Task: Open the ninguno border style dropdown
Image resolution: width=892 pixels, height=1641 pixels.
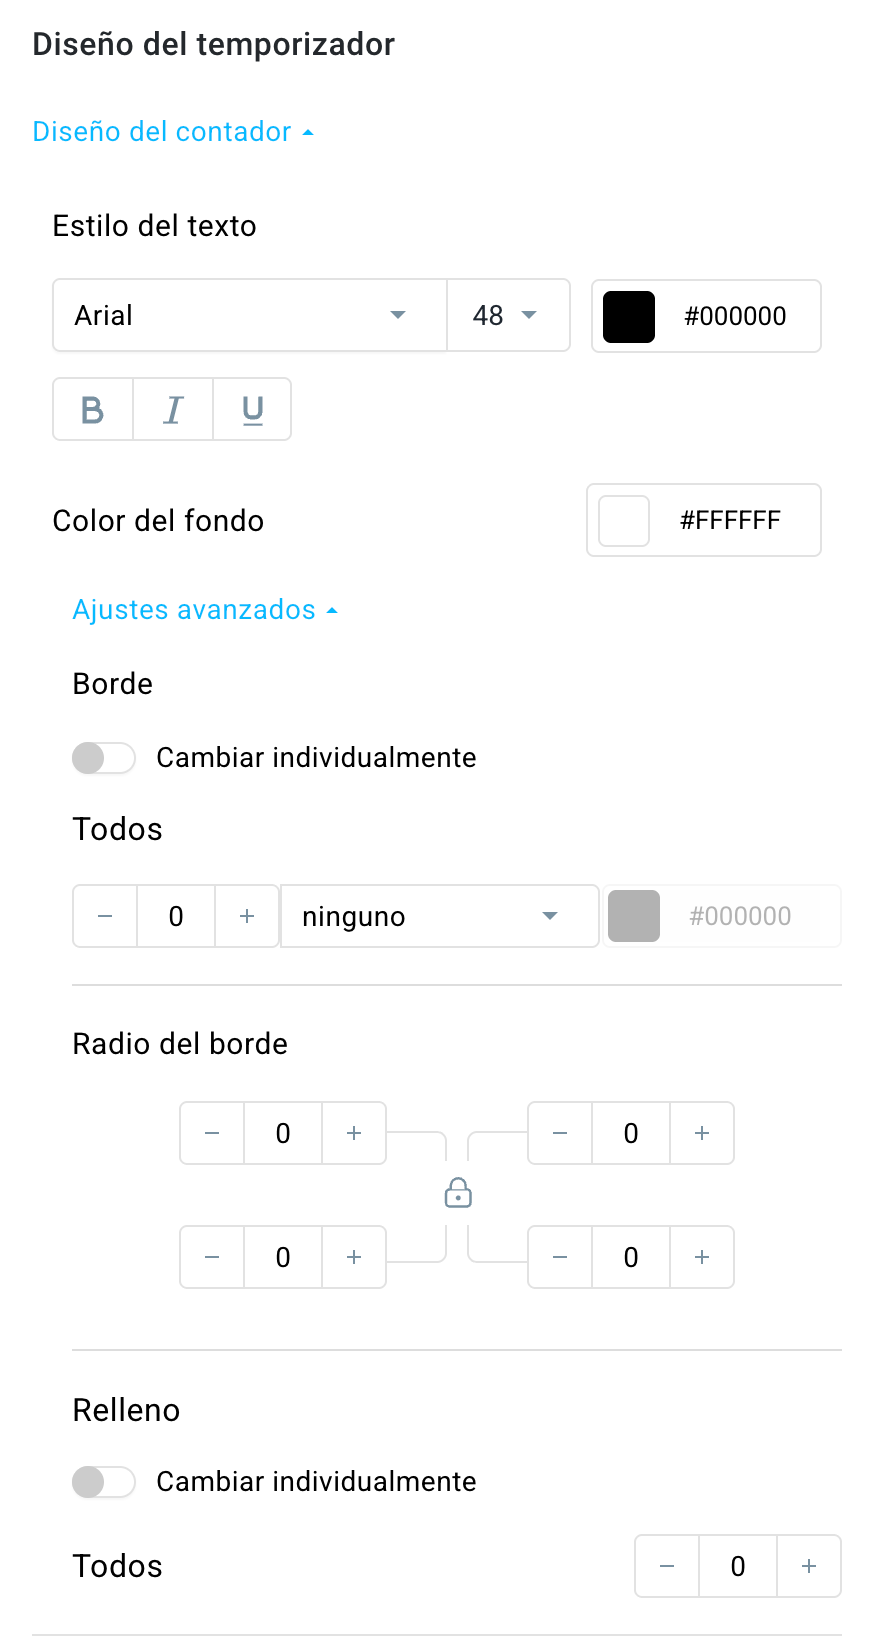Action: pos(439,916)
